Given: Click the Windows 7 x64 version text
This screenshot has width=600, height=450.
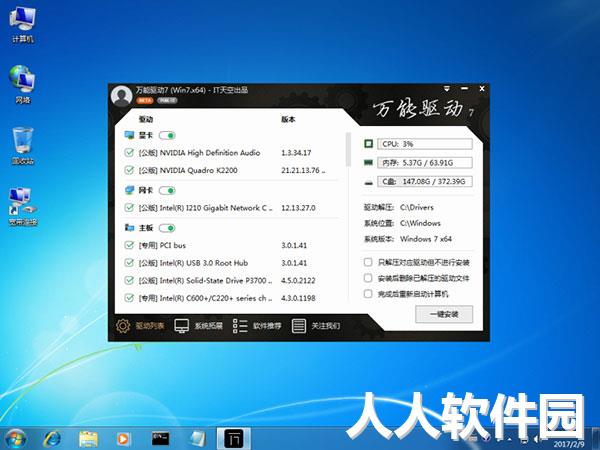Looking at the screenshot, I should 426,239.
